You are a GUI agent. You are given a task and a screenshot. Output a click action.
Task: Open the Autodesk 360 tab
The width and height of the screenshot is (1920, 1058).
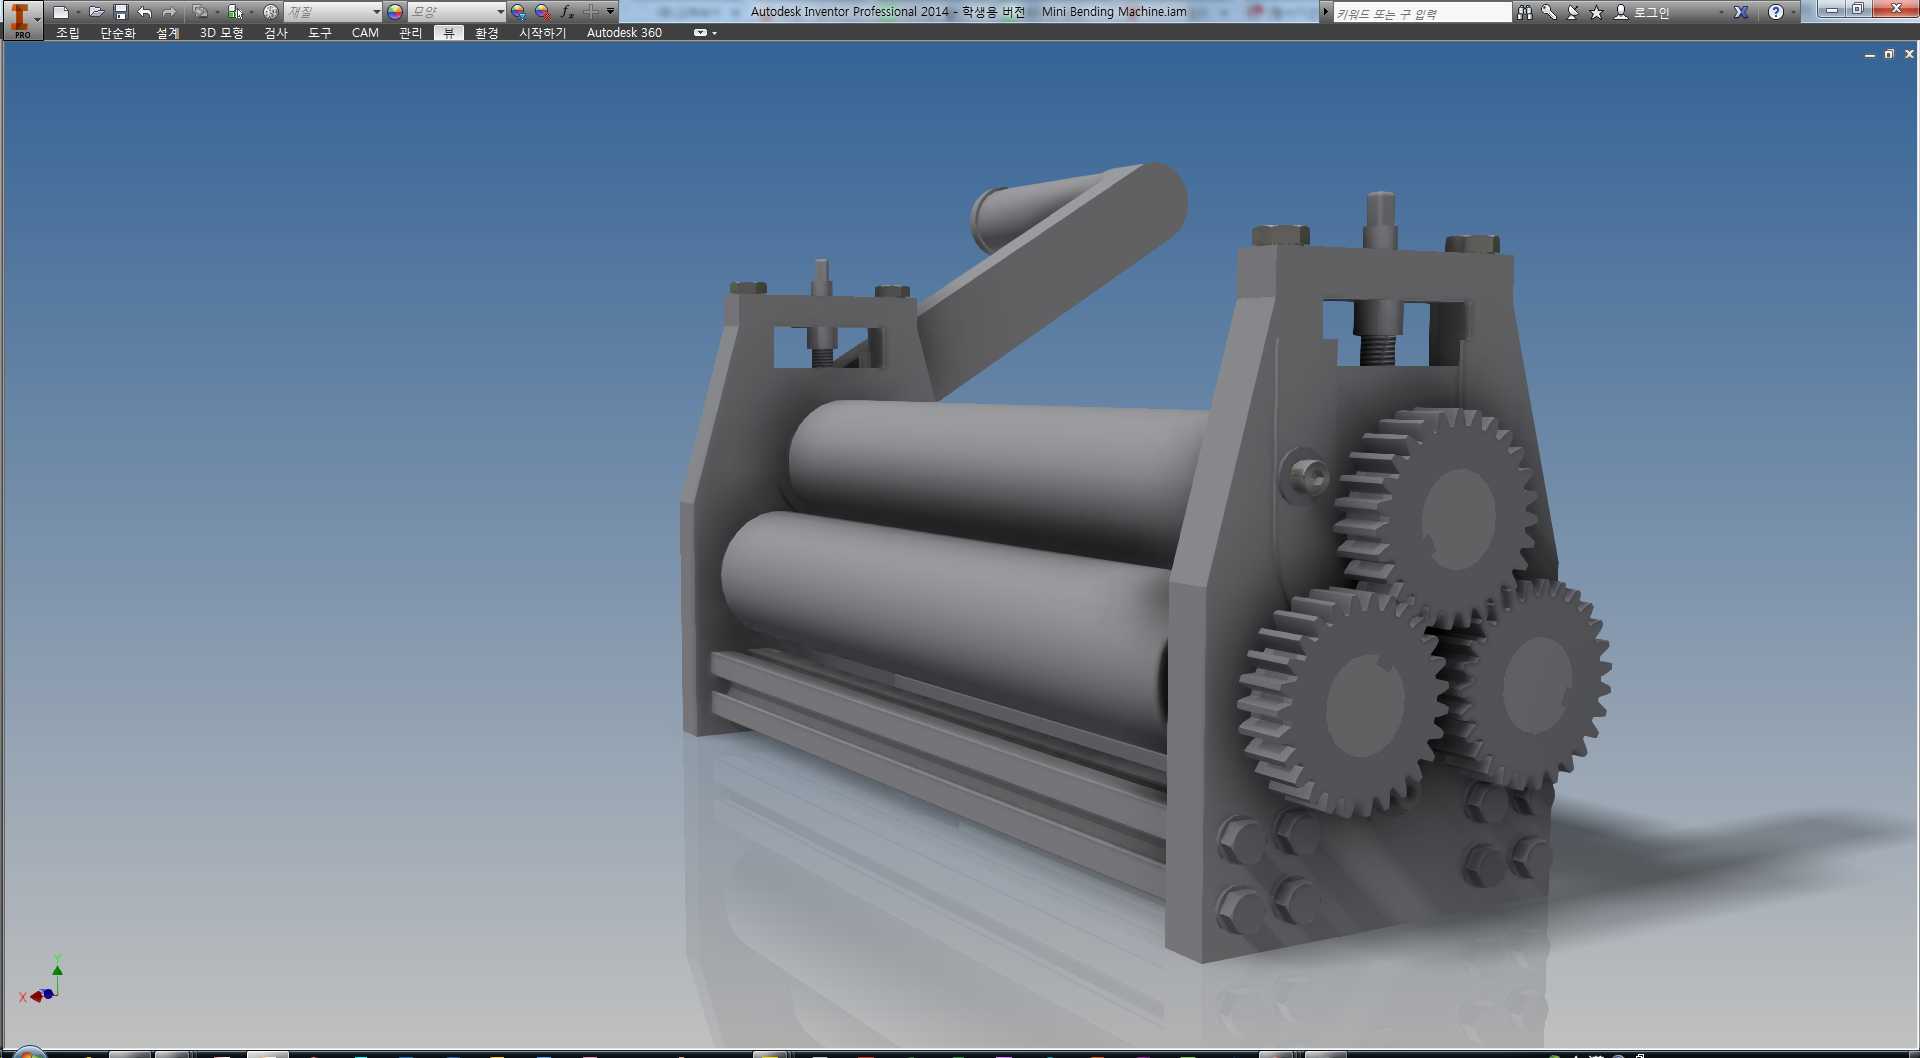(x=624, y=33)
